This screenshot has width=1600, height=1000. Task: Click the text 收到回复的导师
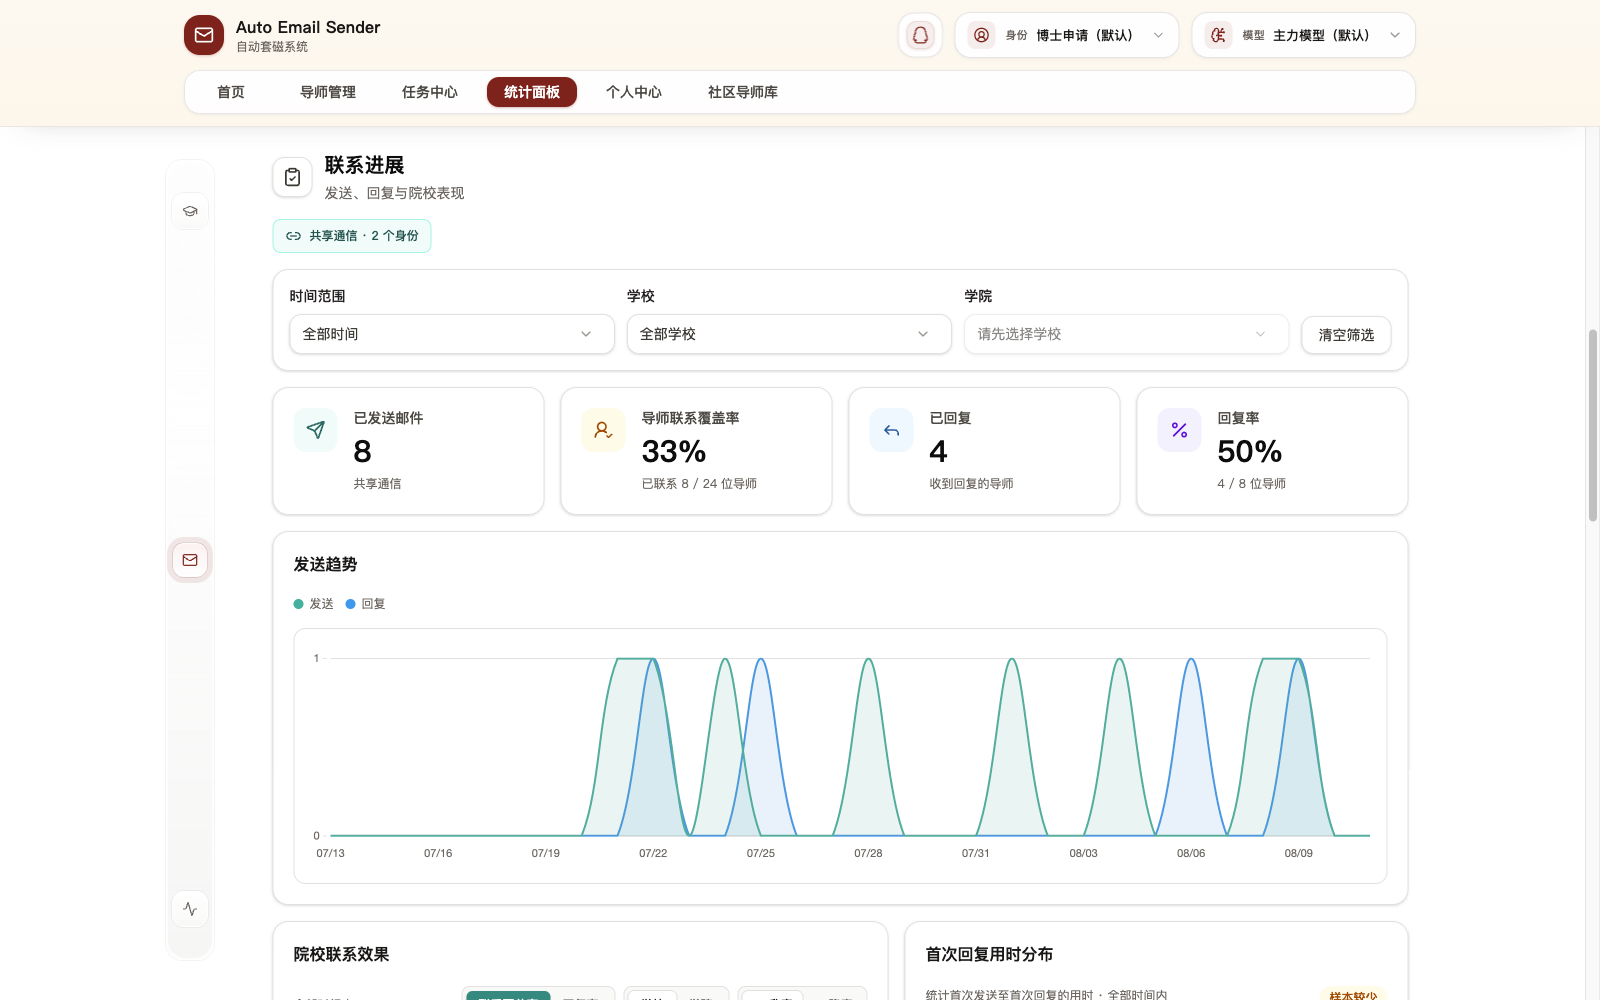pos(971,484)
